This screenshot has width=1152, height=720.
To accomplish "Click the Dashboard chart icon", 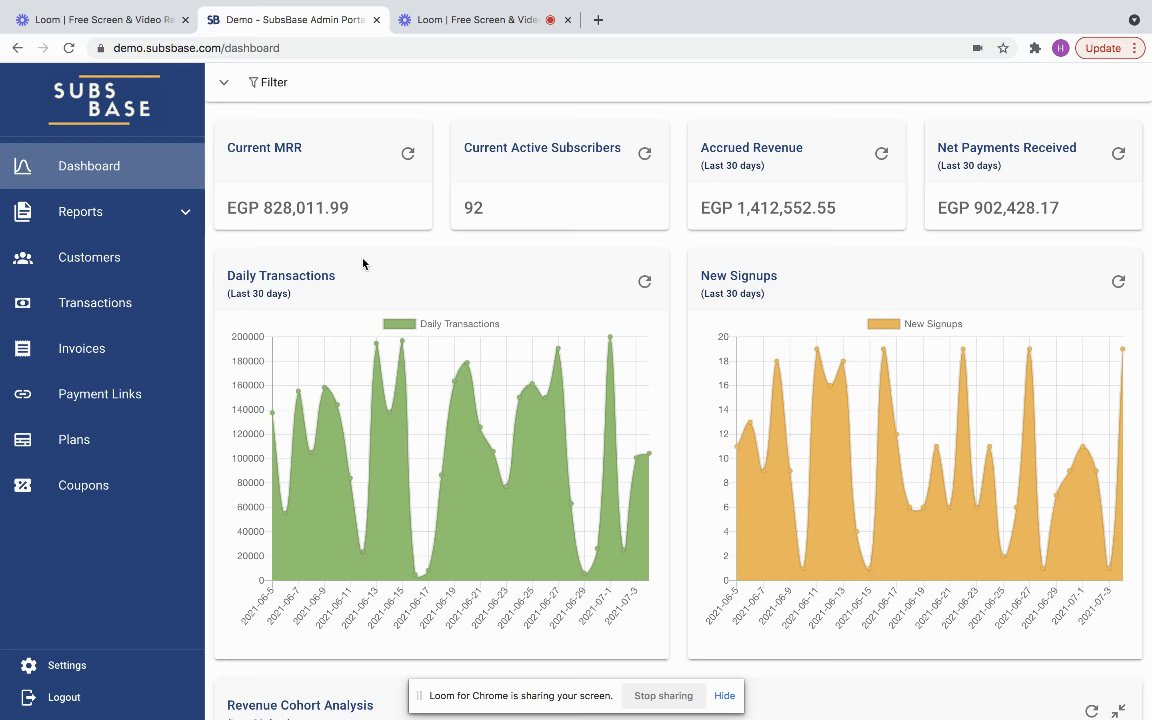I will 23,166.
